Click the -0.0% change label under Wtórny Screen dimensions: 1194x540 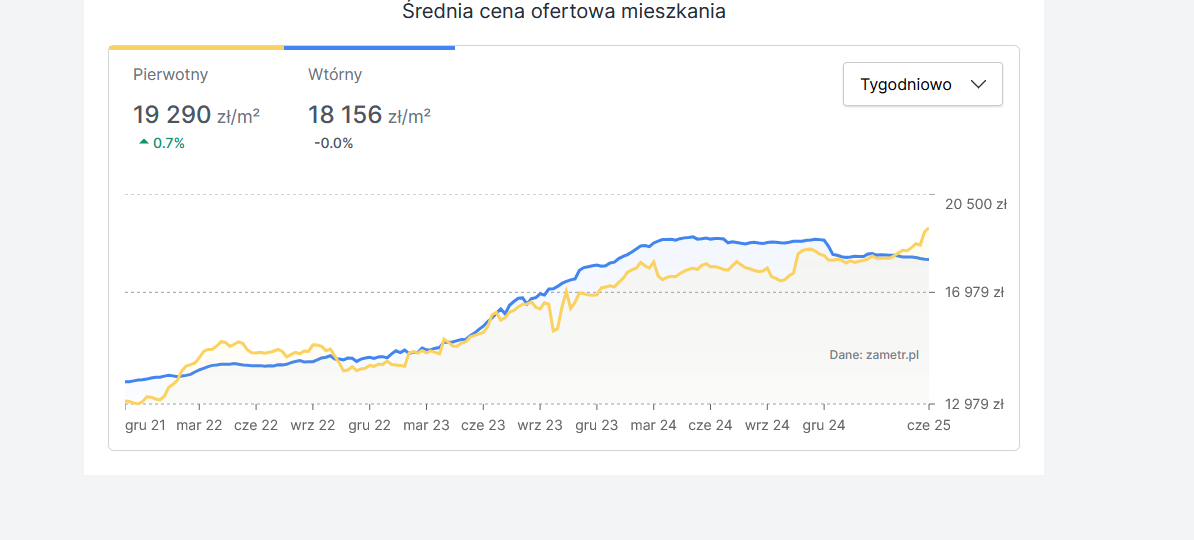pyautogui.click(x=333, y=143)
